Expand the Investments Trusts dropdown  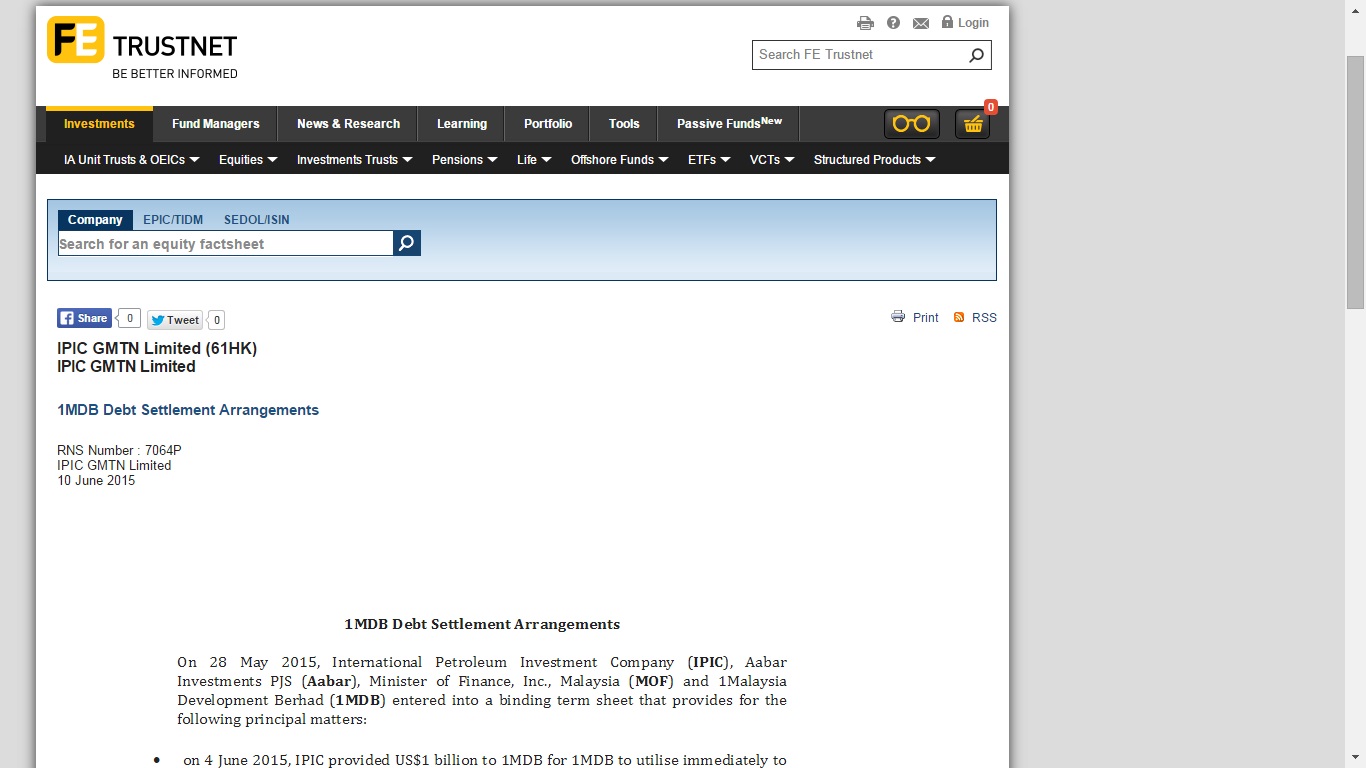tap(355, 160)
